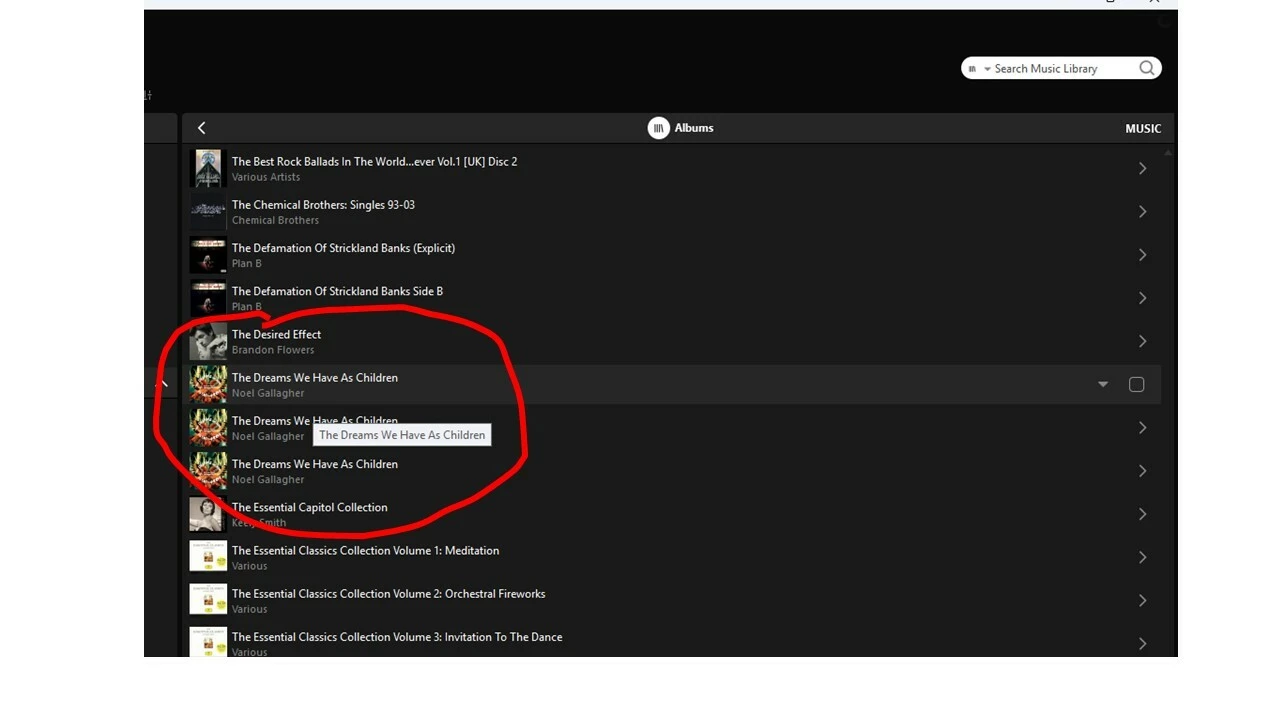1280x720 pixels.
Task: Expand Defamation Of Strickland Banks (Explicit) chevron
Action: pos(1142,254)
